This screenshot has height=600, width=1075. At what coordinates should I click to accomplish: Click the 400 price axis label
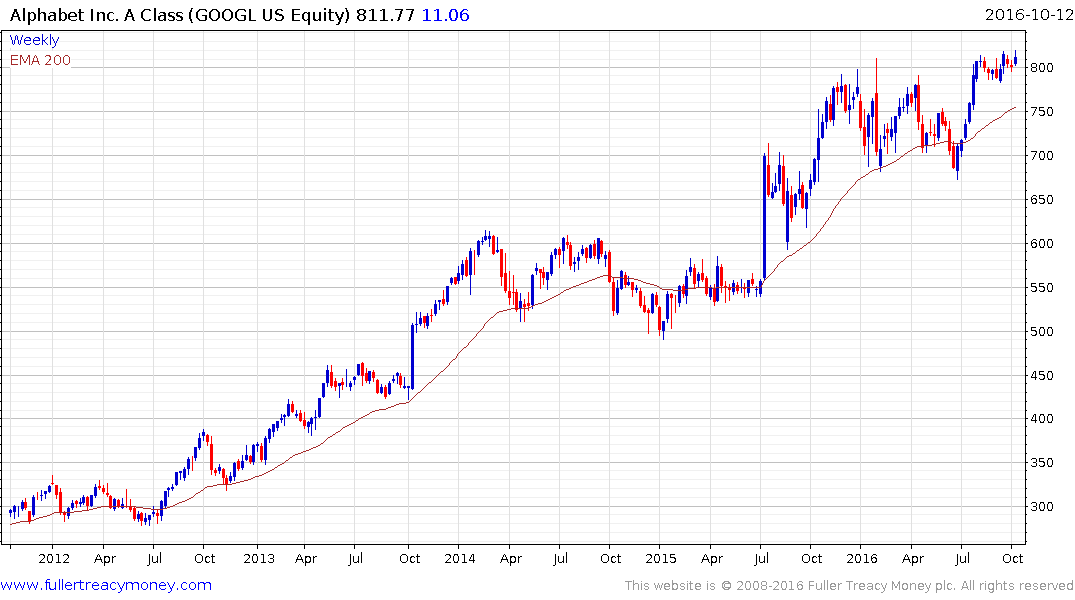[x=1041, y=418]
